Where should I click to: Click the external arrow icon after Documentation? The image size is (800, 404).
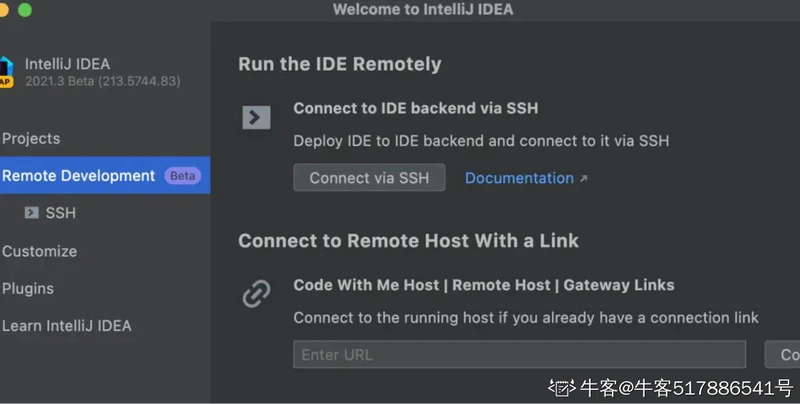click(584, 179)
